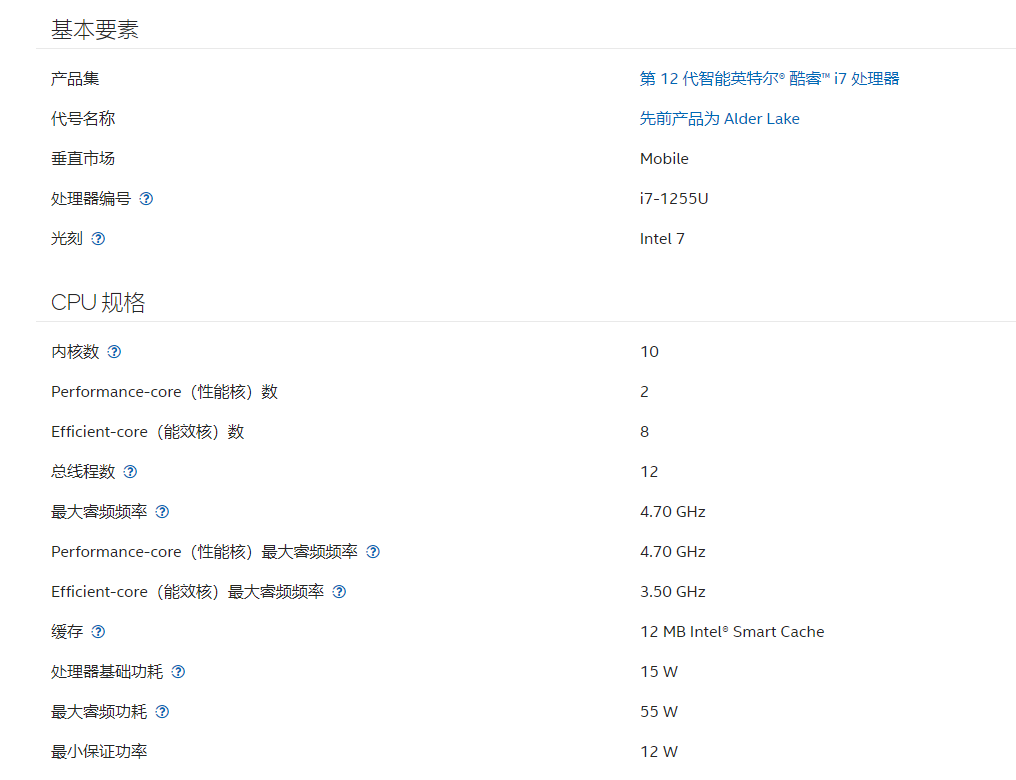Click the i7-1255U processor number value
Image resolution: width=1016 pixels, height=780 pixels.
point(674,199)
